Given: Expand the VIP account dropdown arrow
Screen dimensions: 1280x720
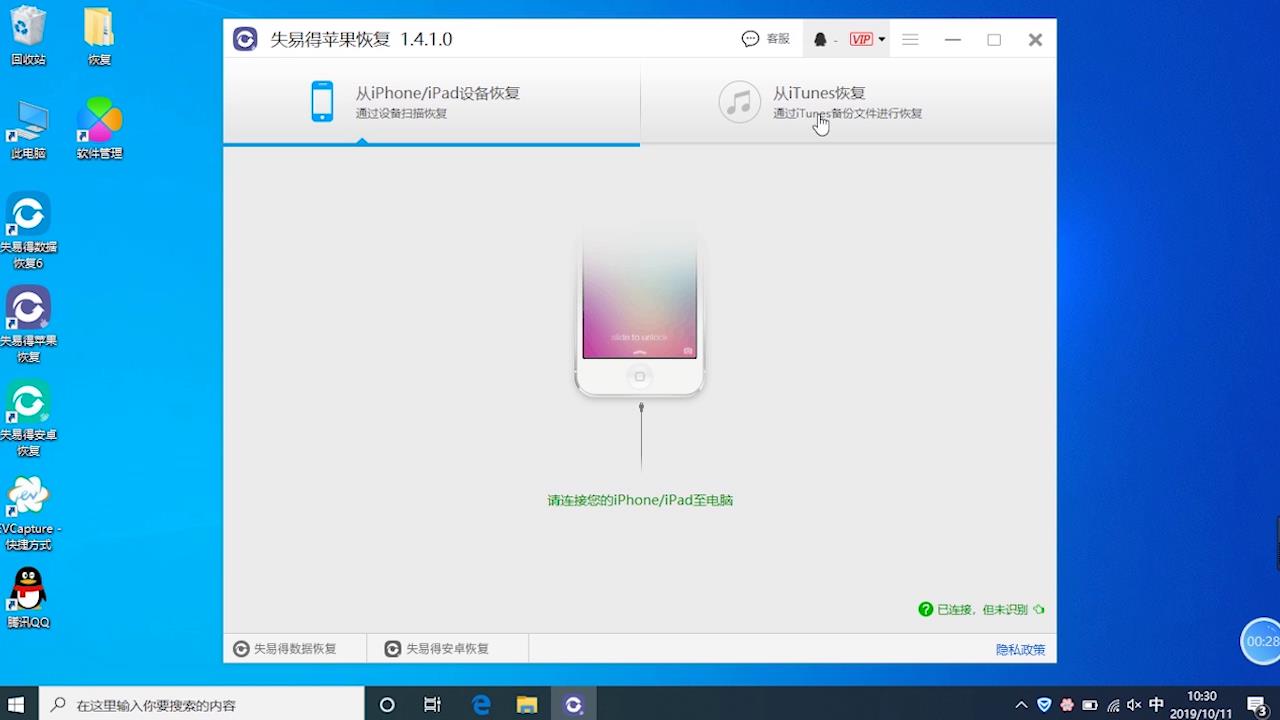Looking at the screenshot, I should [x=881, y=39].
